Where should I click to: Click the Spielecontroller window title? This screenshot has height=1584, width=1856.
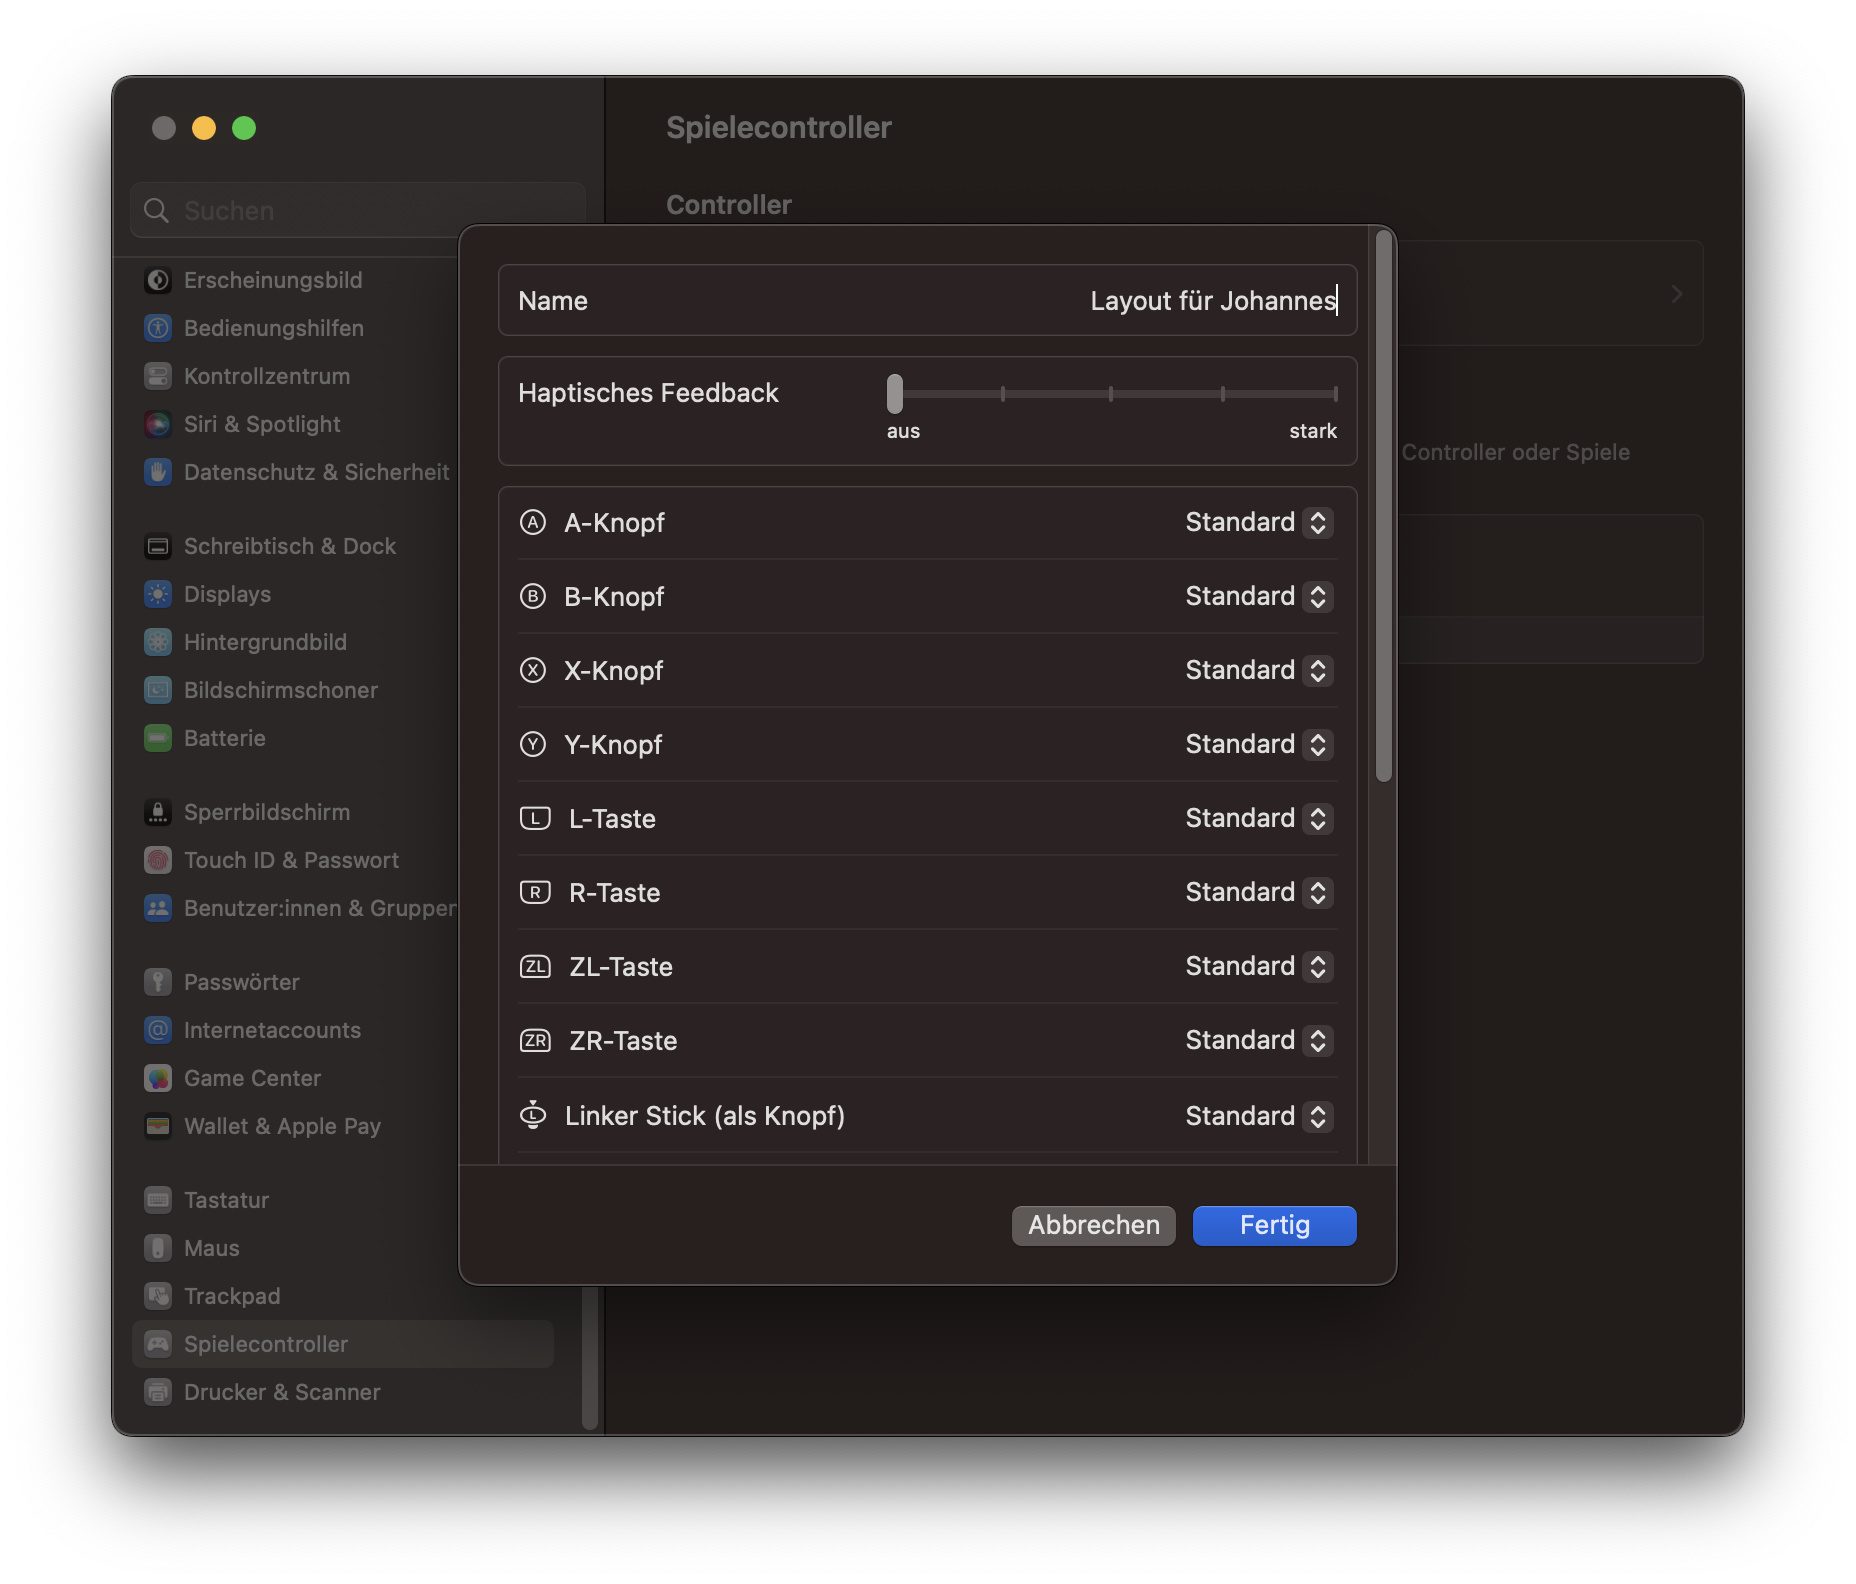pyautogui.click(x=779, y=127)
